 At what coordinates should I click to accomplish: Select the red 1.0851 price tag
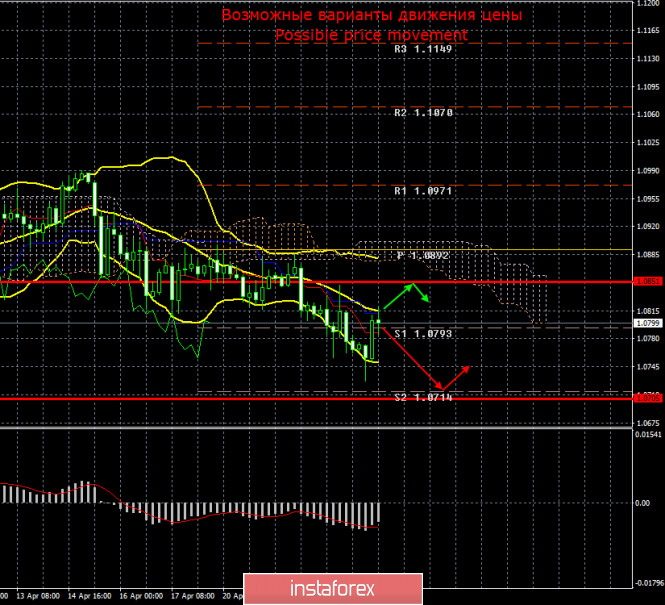point(648,282)
